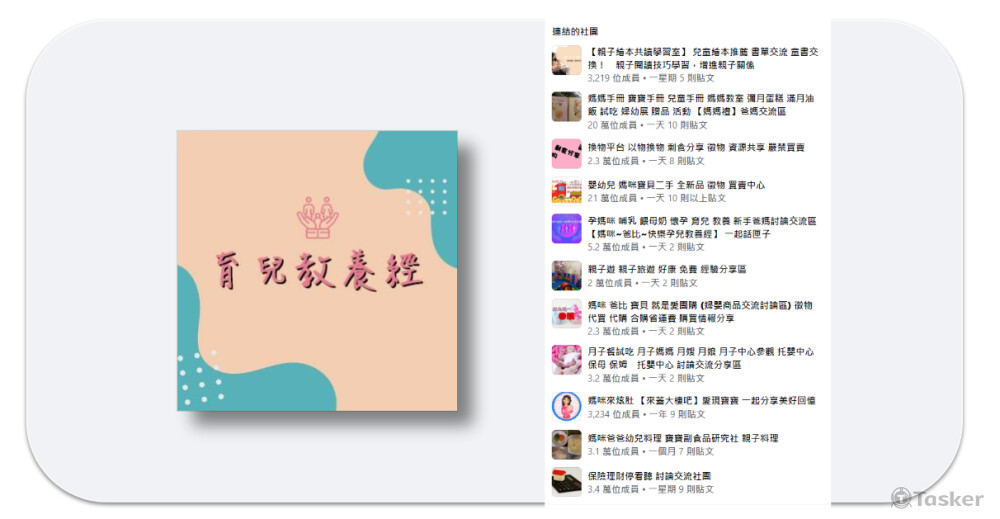Open the 幼兒料理 副食品 group thumbnail

[x=566, y=444]
